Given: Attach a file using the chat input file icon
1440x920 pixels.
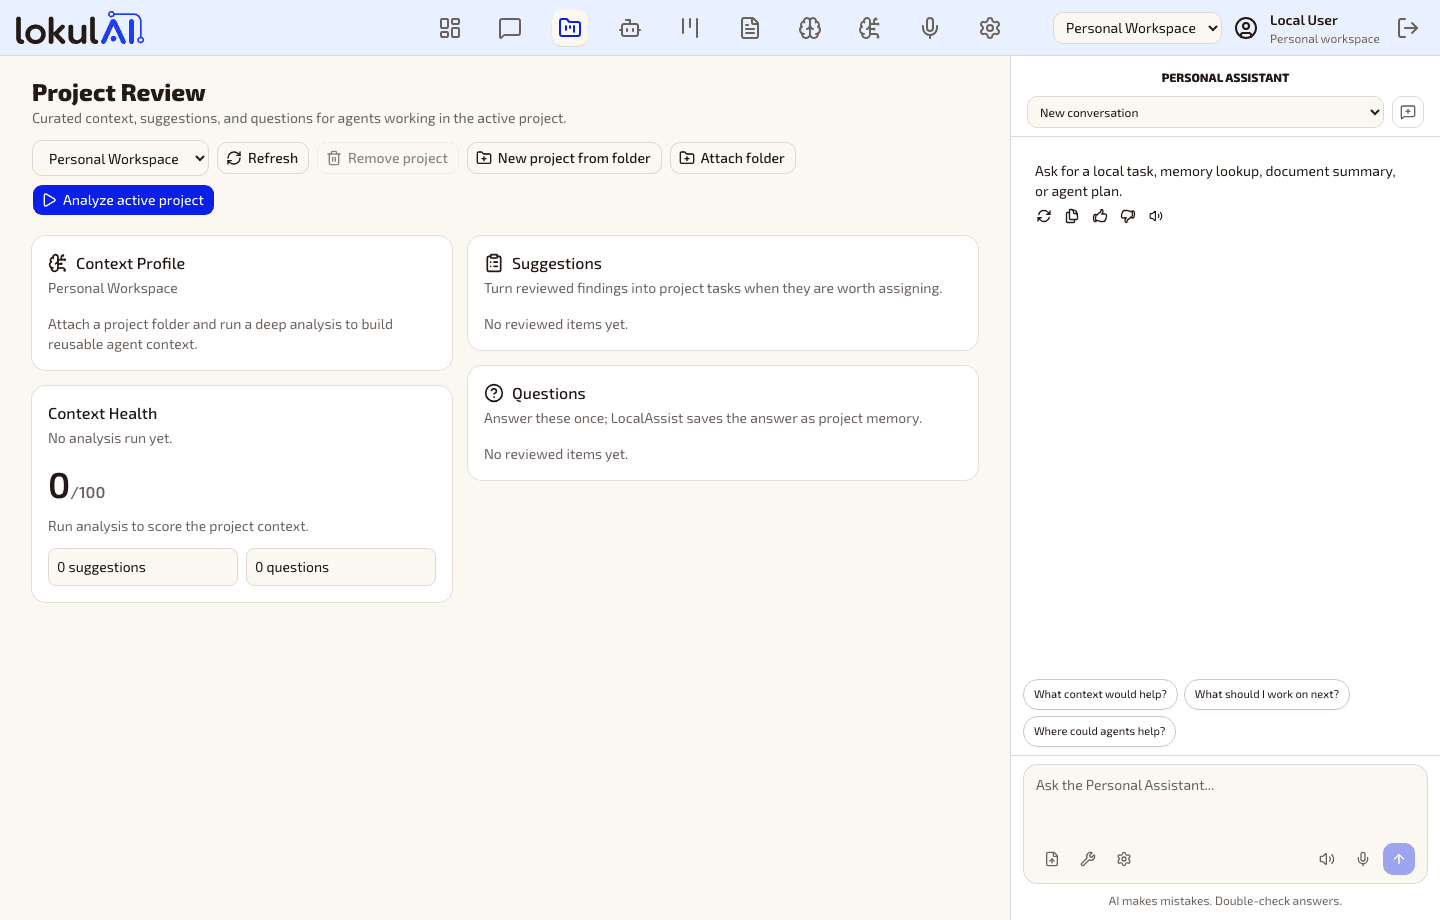Looking at the screenshot, I should pyautogui.click(x=1052, y=859).
